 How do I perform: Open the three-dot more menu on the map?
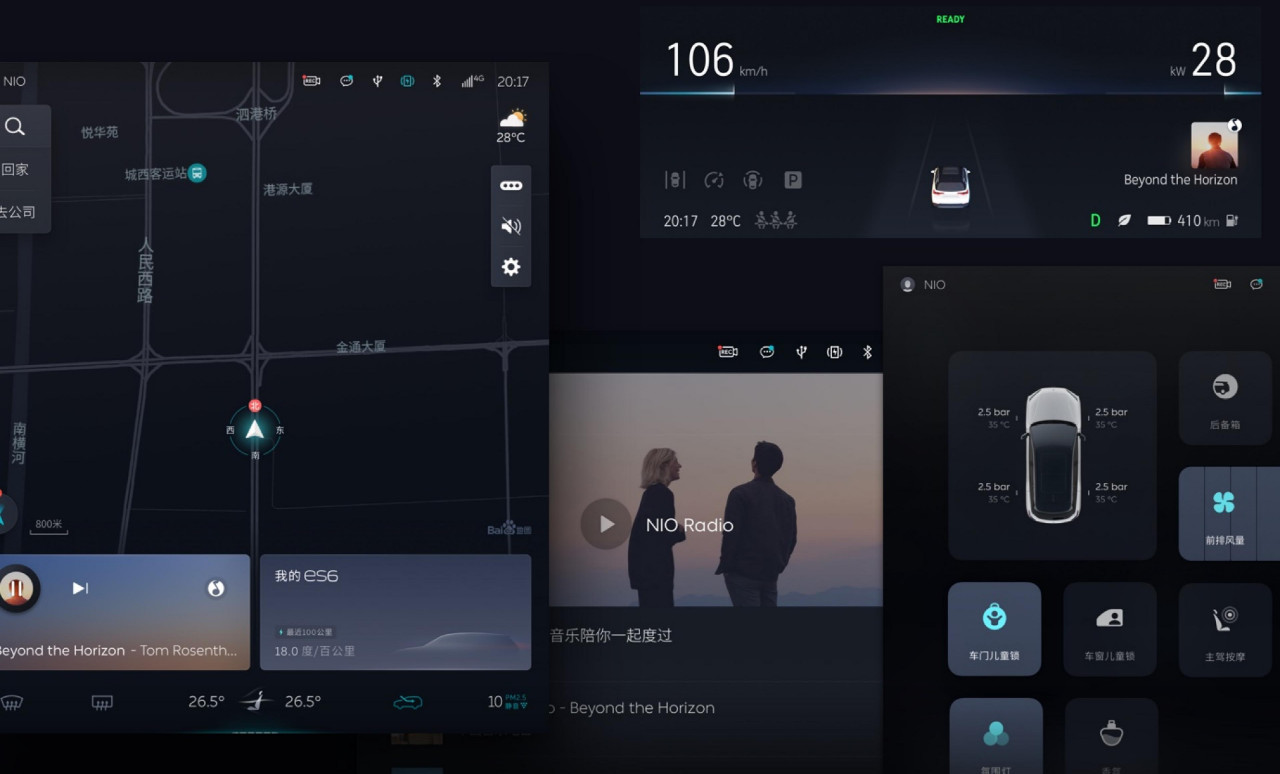pyautogui.click(x=511, y=186)
